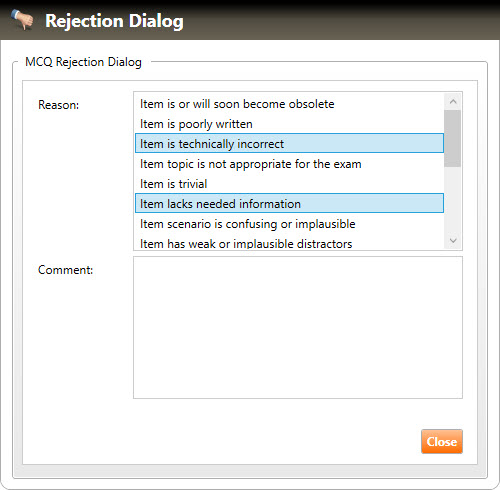
Task: Click the thumbs-down Rejection Dialog icon
Action: click(22, 19)
